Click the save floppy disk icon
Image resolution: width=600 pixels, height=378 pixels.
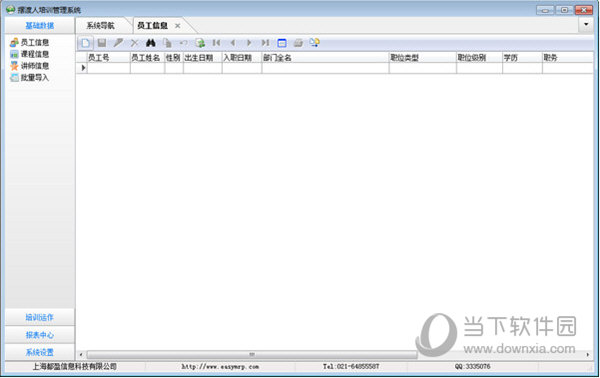pos(102,43)
